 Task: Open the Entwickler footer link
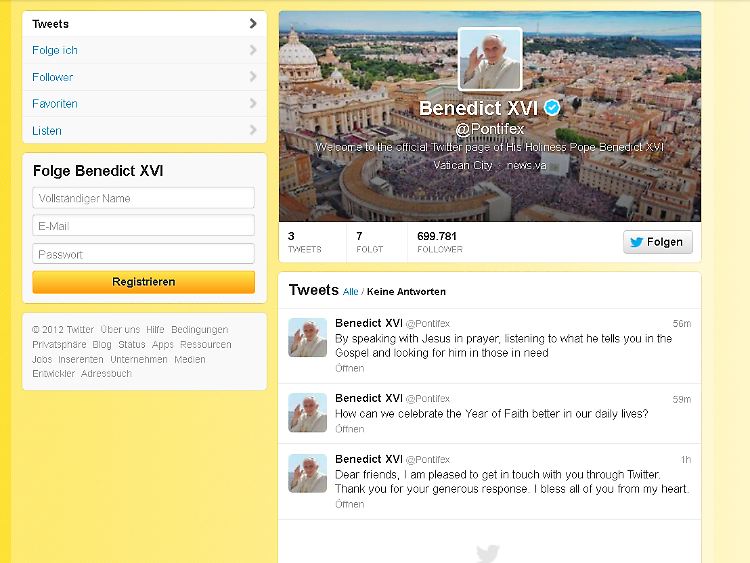click(x=54, y=374)
